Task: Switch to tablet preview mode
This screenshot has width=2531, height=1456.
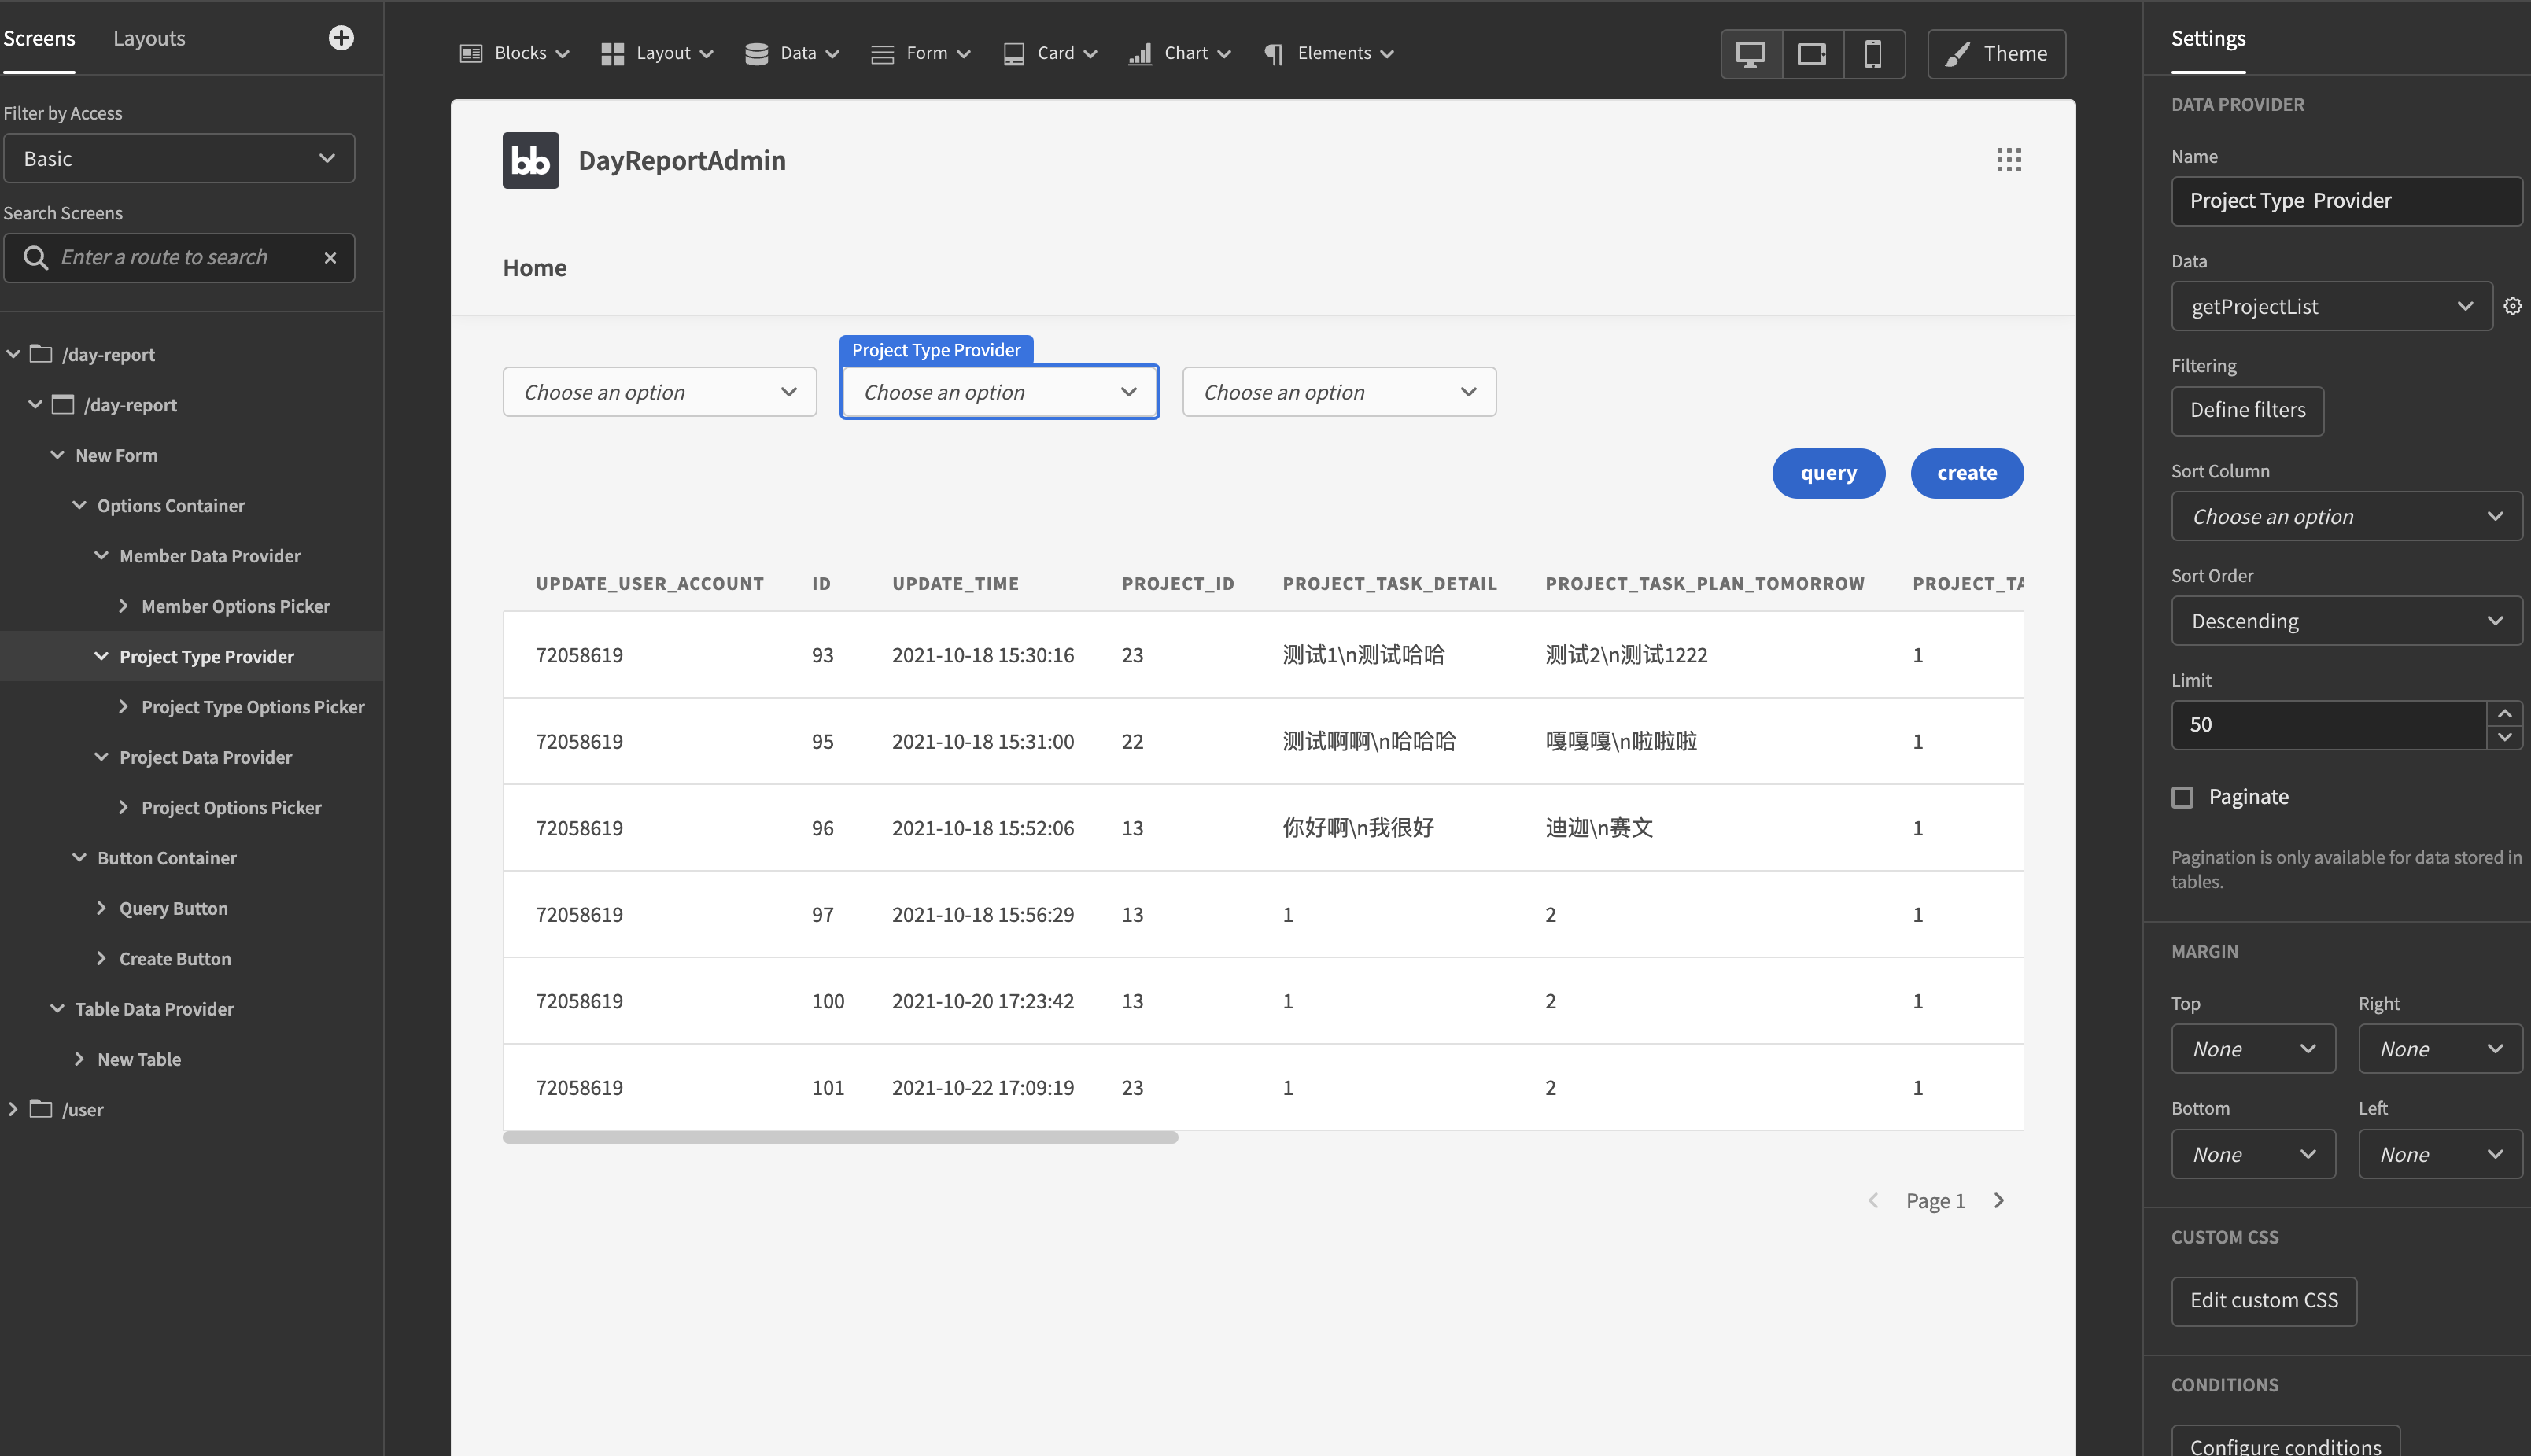Action: [x=1811, y=53]
